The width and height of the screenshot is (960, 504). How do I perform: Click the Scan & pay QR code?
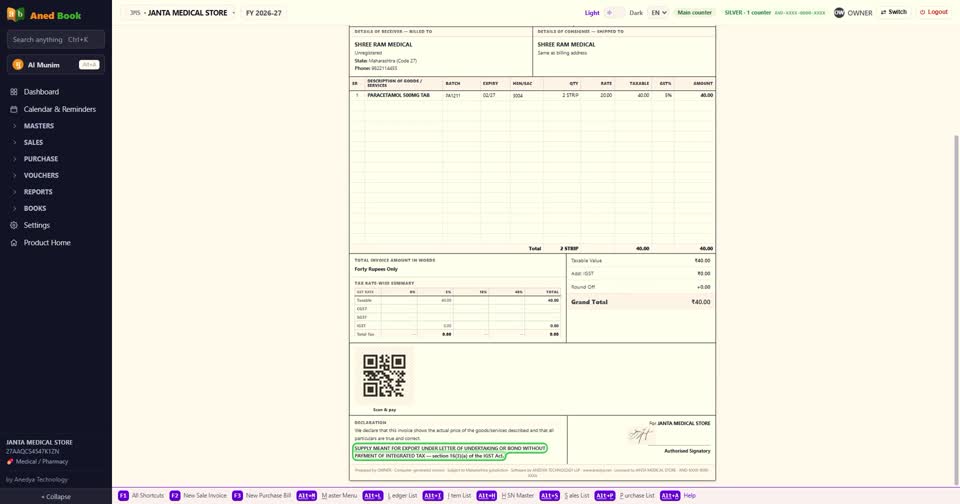384,375
